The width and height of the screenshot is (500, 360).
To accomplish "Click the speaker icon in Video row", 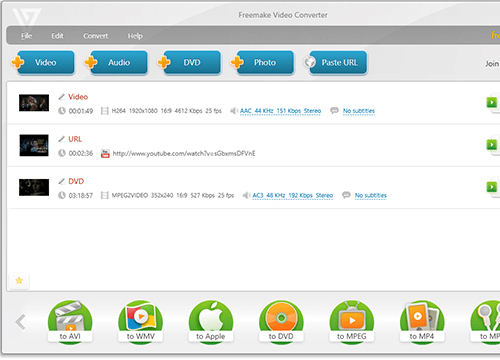I will (x=234, y=111).
